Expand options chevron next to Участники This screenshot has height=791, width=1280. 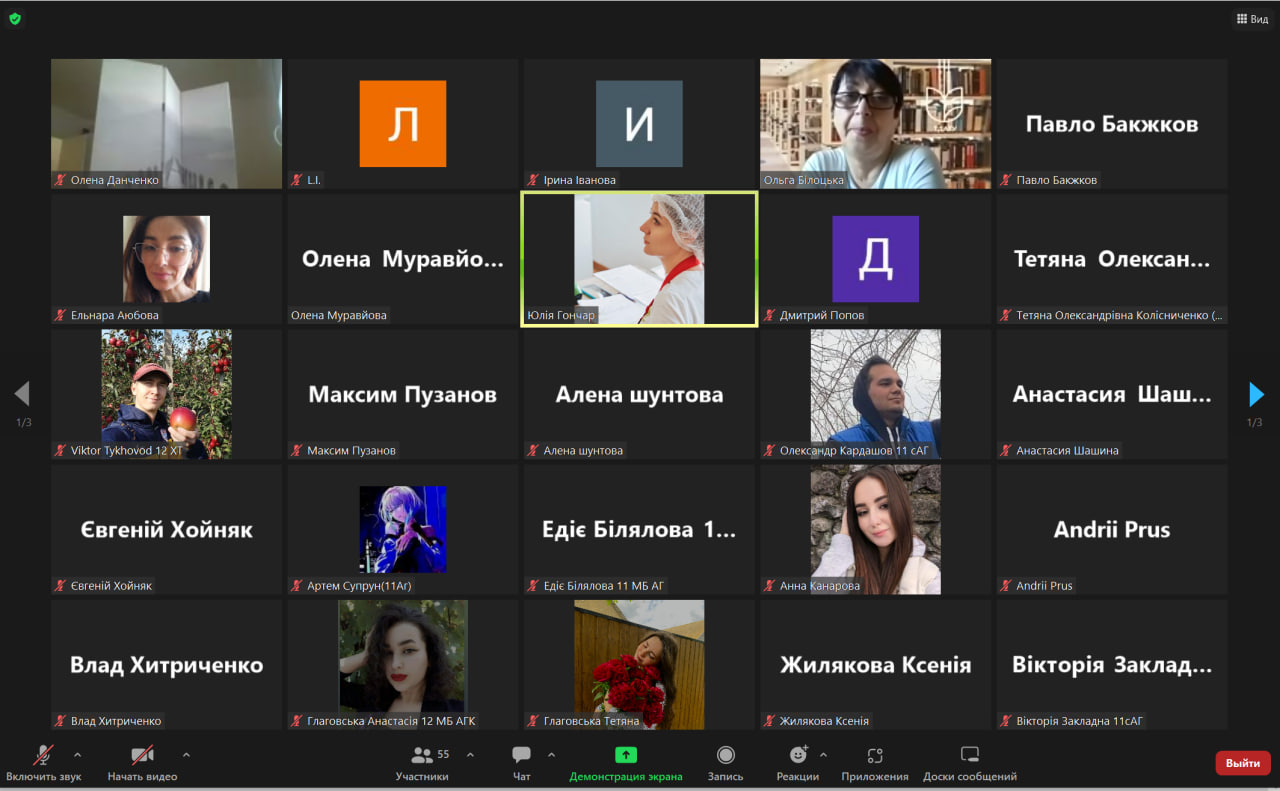tap(471, 755)
